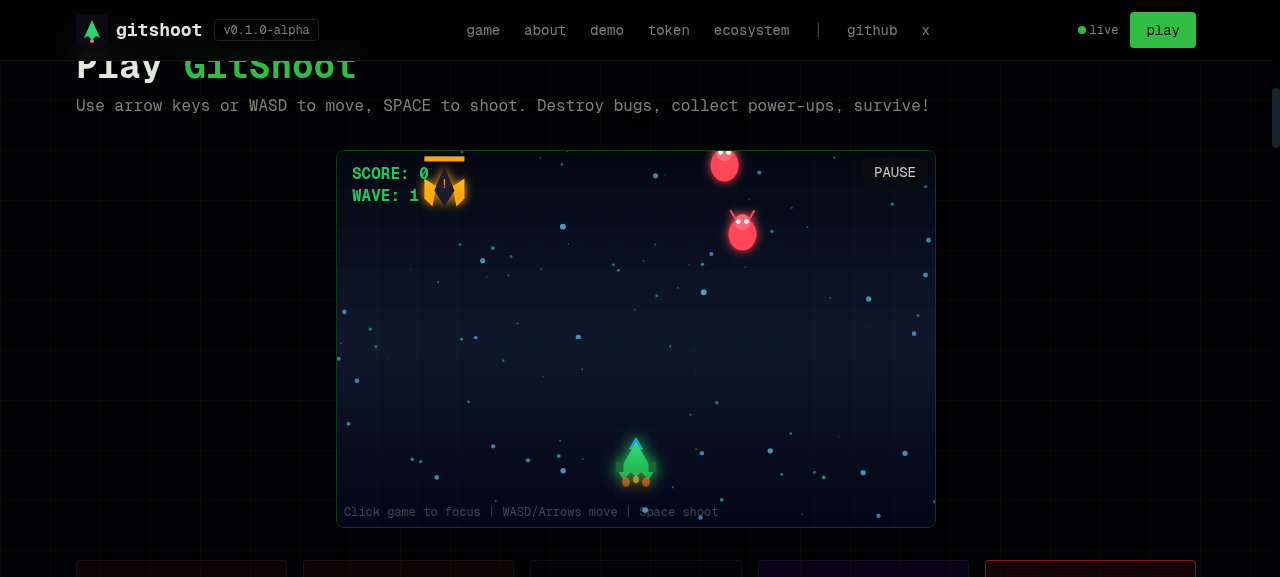
Task: Open the x social link
Action: coord(926,30)
